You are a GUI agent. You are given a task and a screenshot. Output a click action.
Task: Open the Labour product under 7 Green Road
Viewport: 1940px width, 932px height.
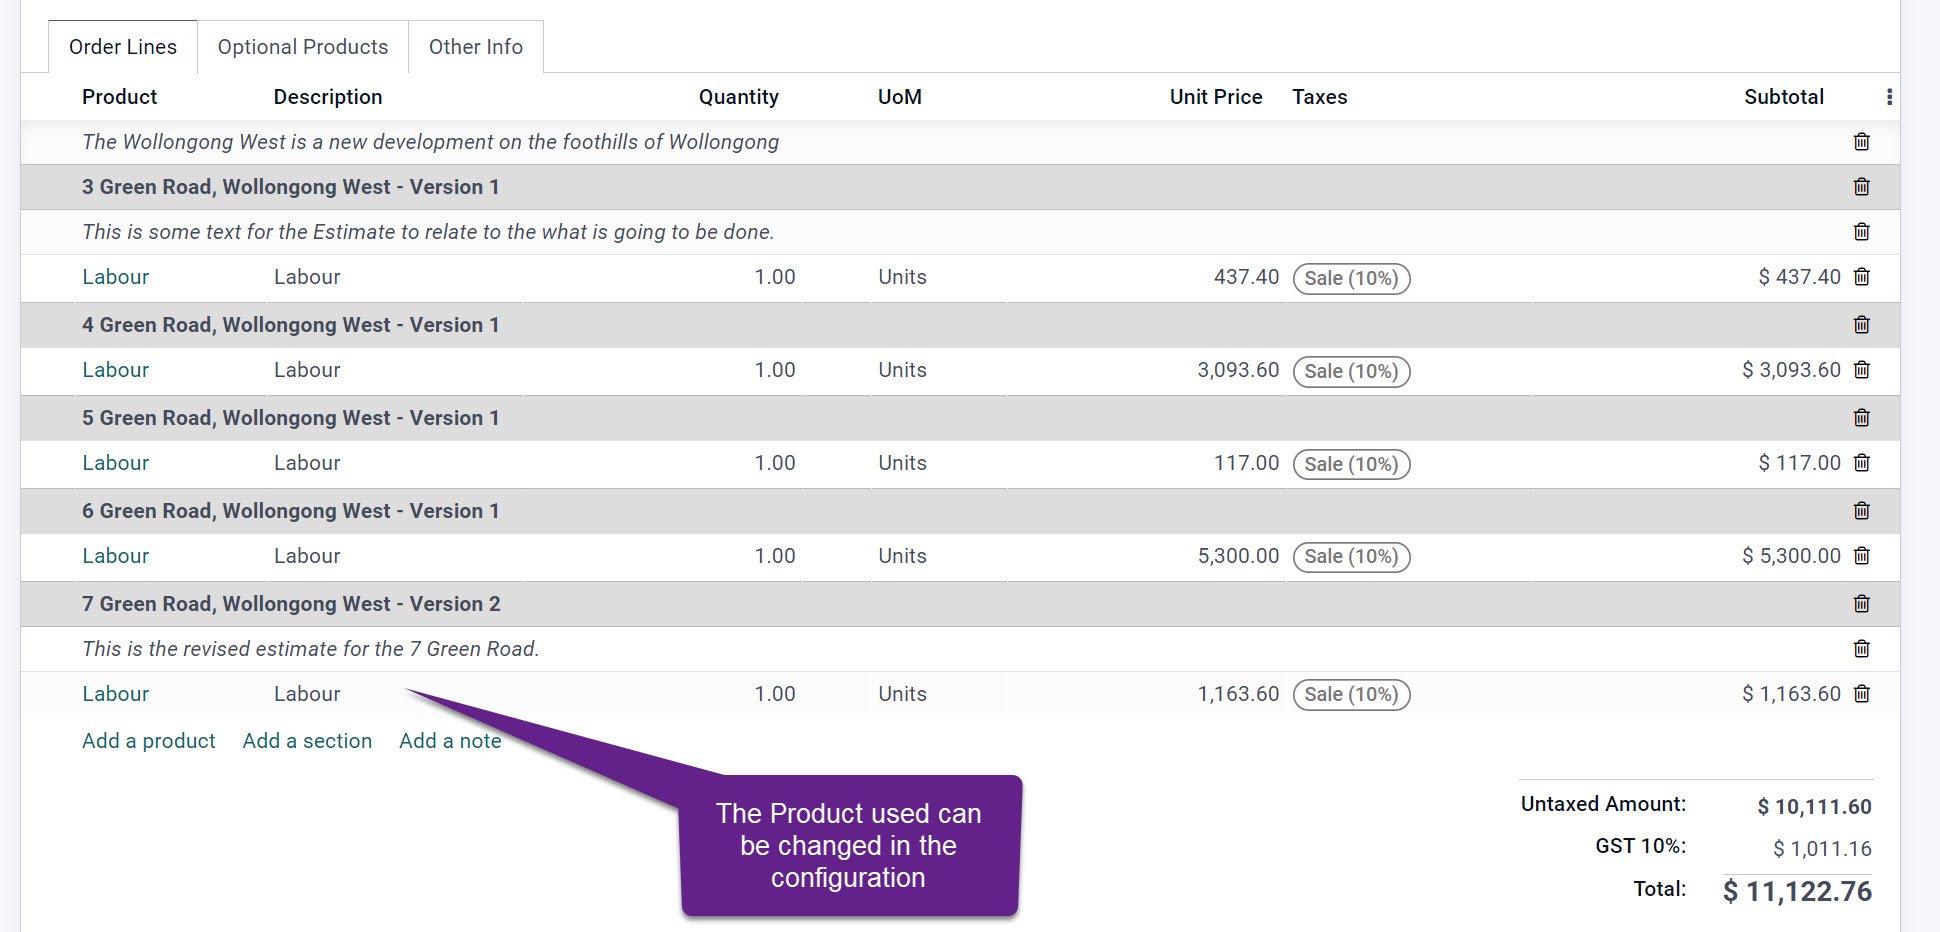coord(115,694)
